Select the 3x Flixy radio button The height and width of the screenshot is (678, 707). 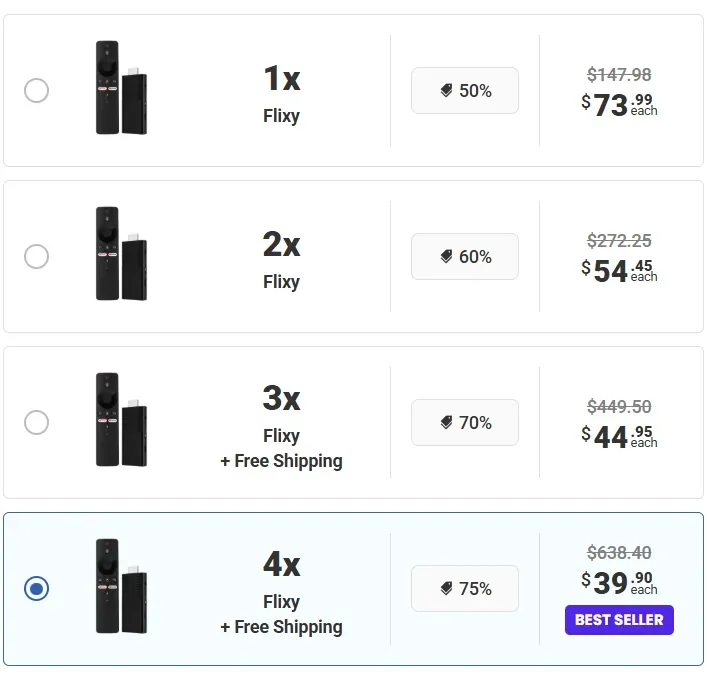tap(36, 423)
